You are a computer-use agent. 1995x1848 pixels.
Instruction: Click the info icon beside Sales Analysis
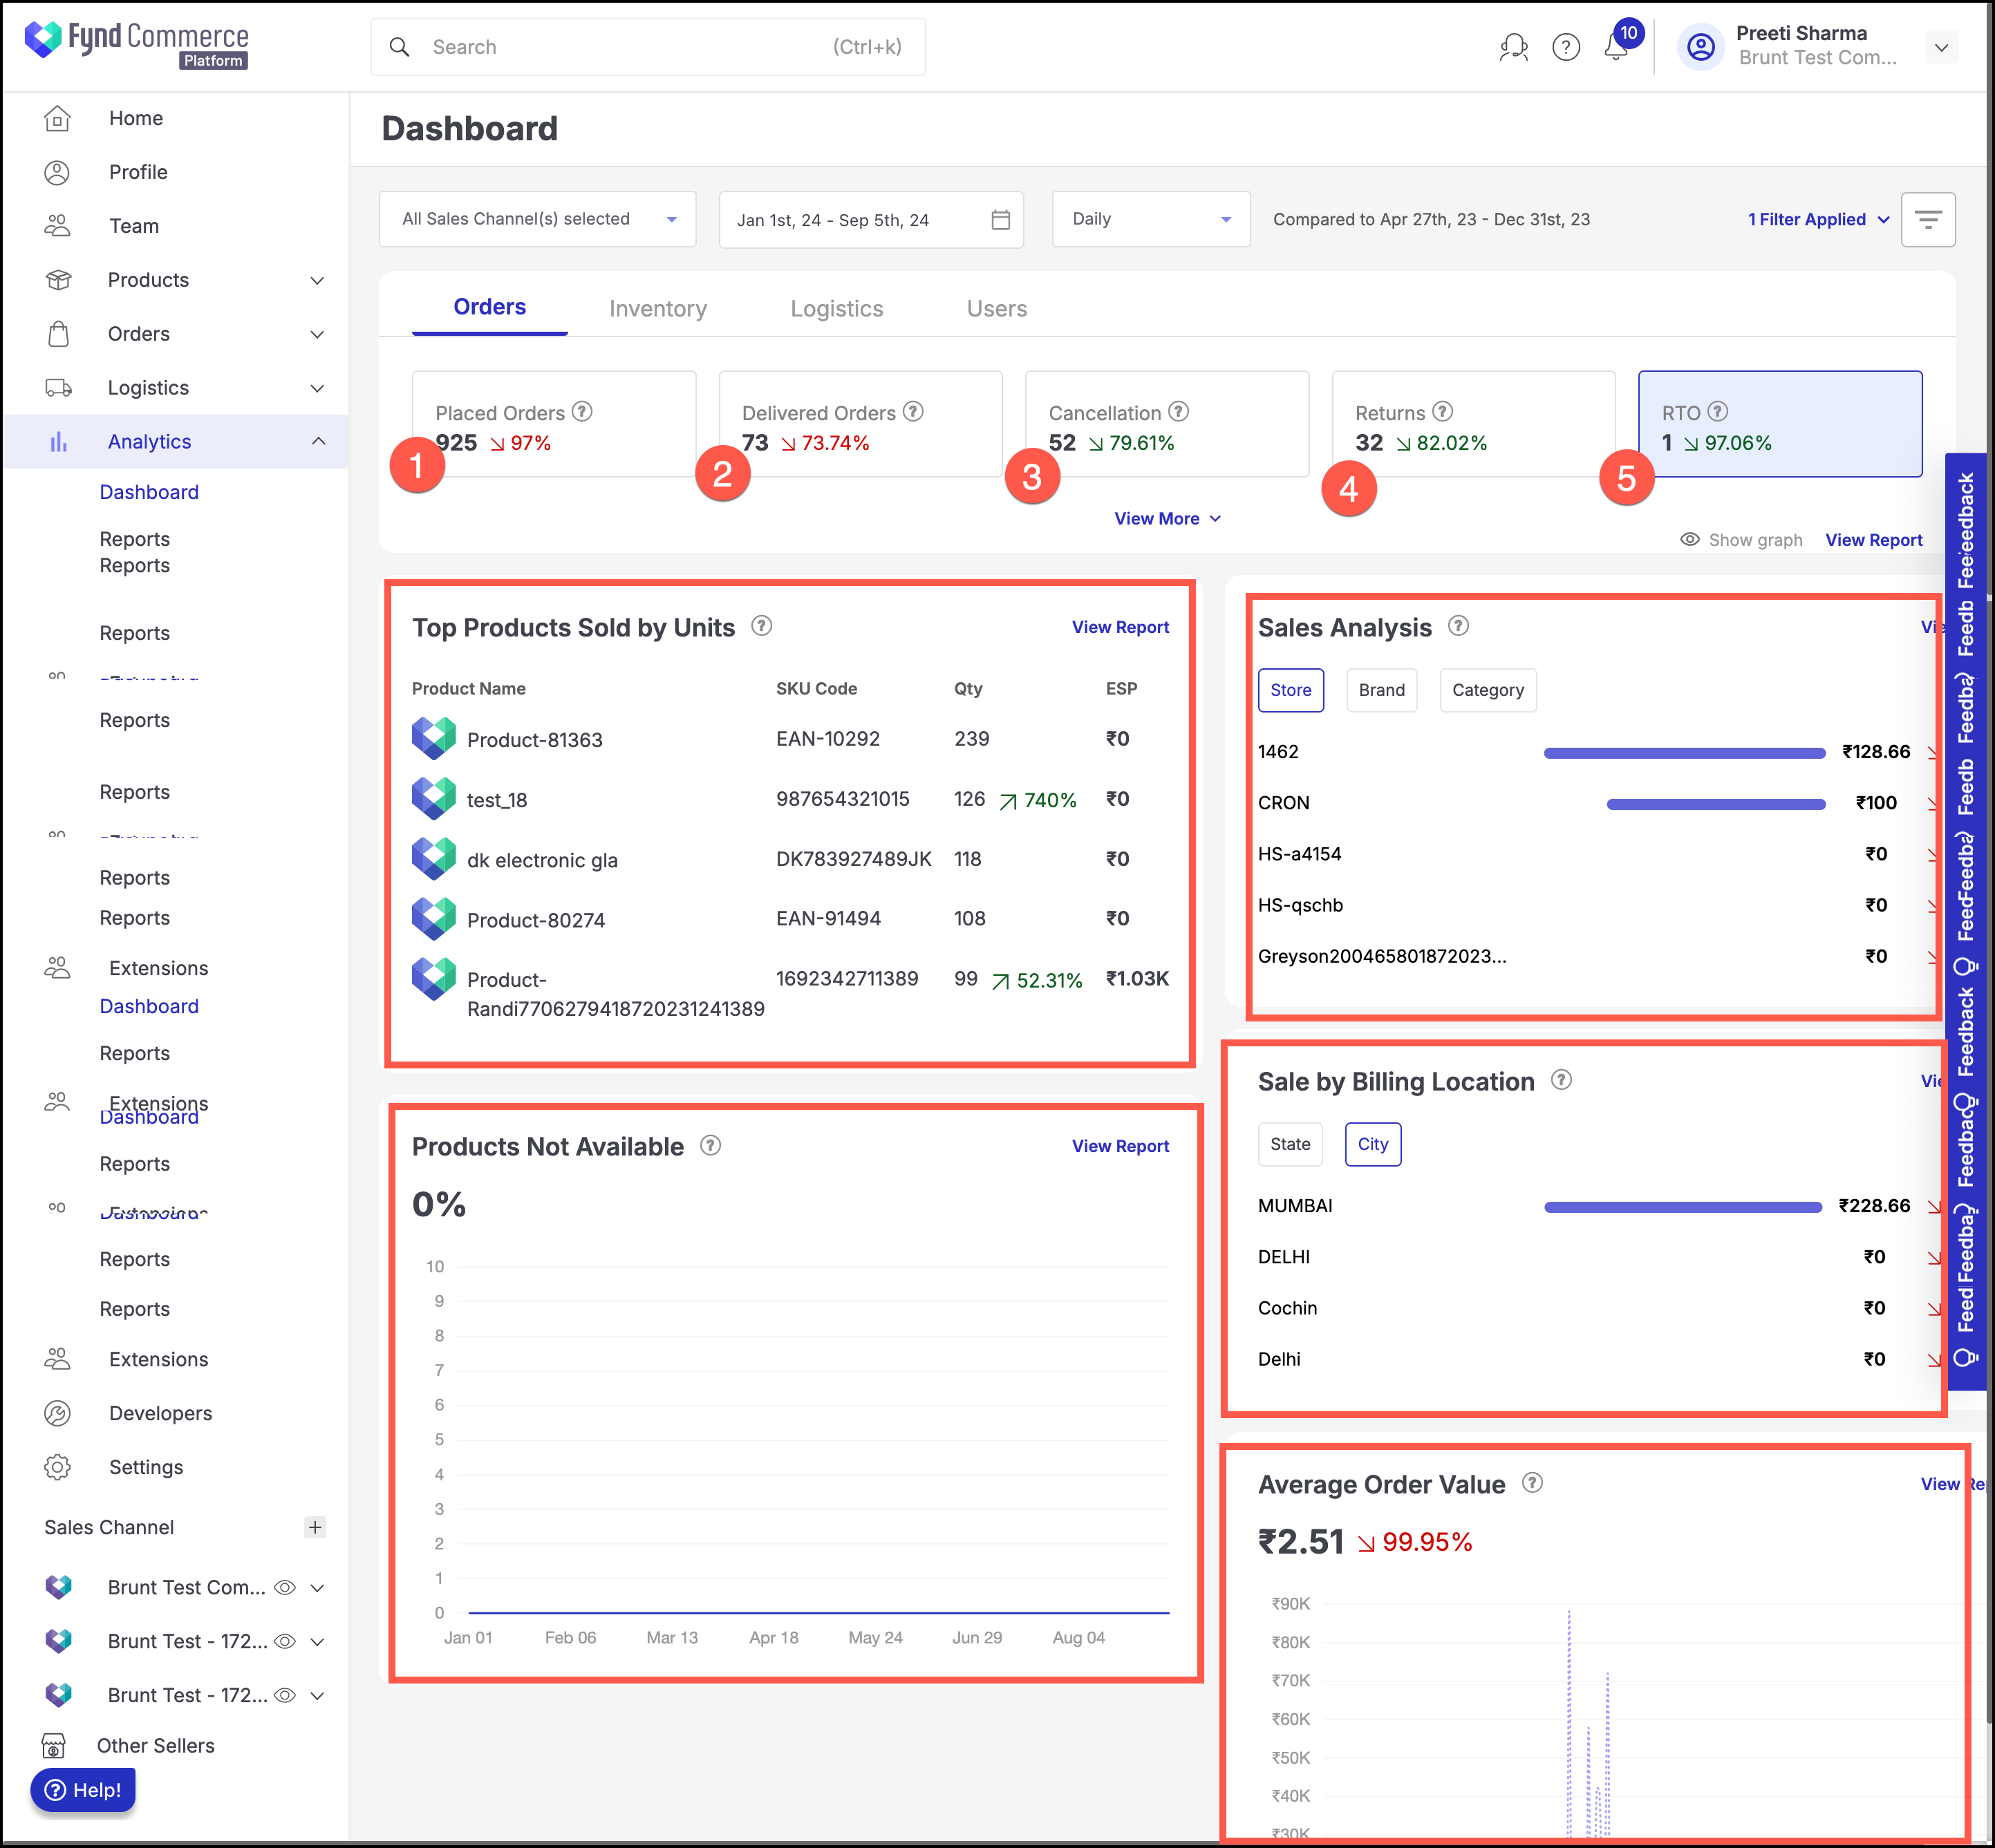[x=1459, y=626]
